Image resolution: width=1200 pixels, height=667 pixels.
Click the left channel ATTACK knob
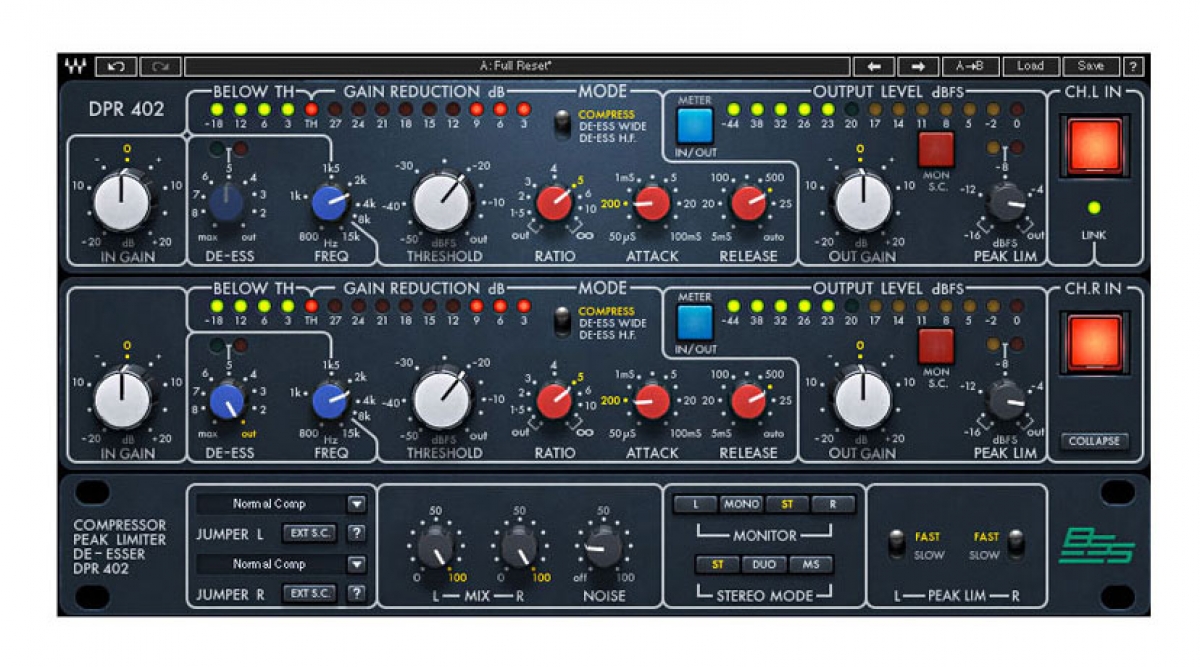[x=652, y=203]
